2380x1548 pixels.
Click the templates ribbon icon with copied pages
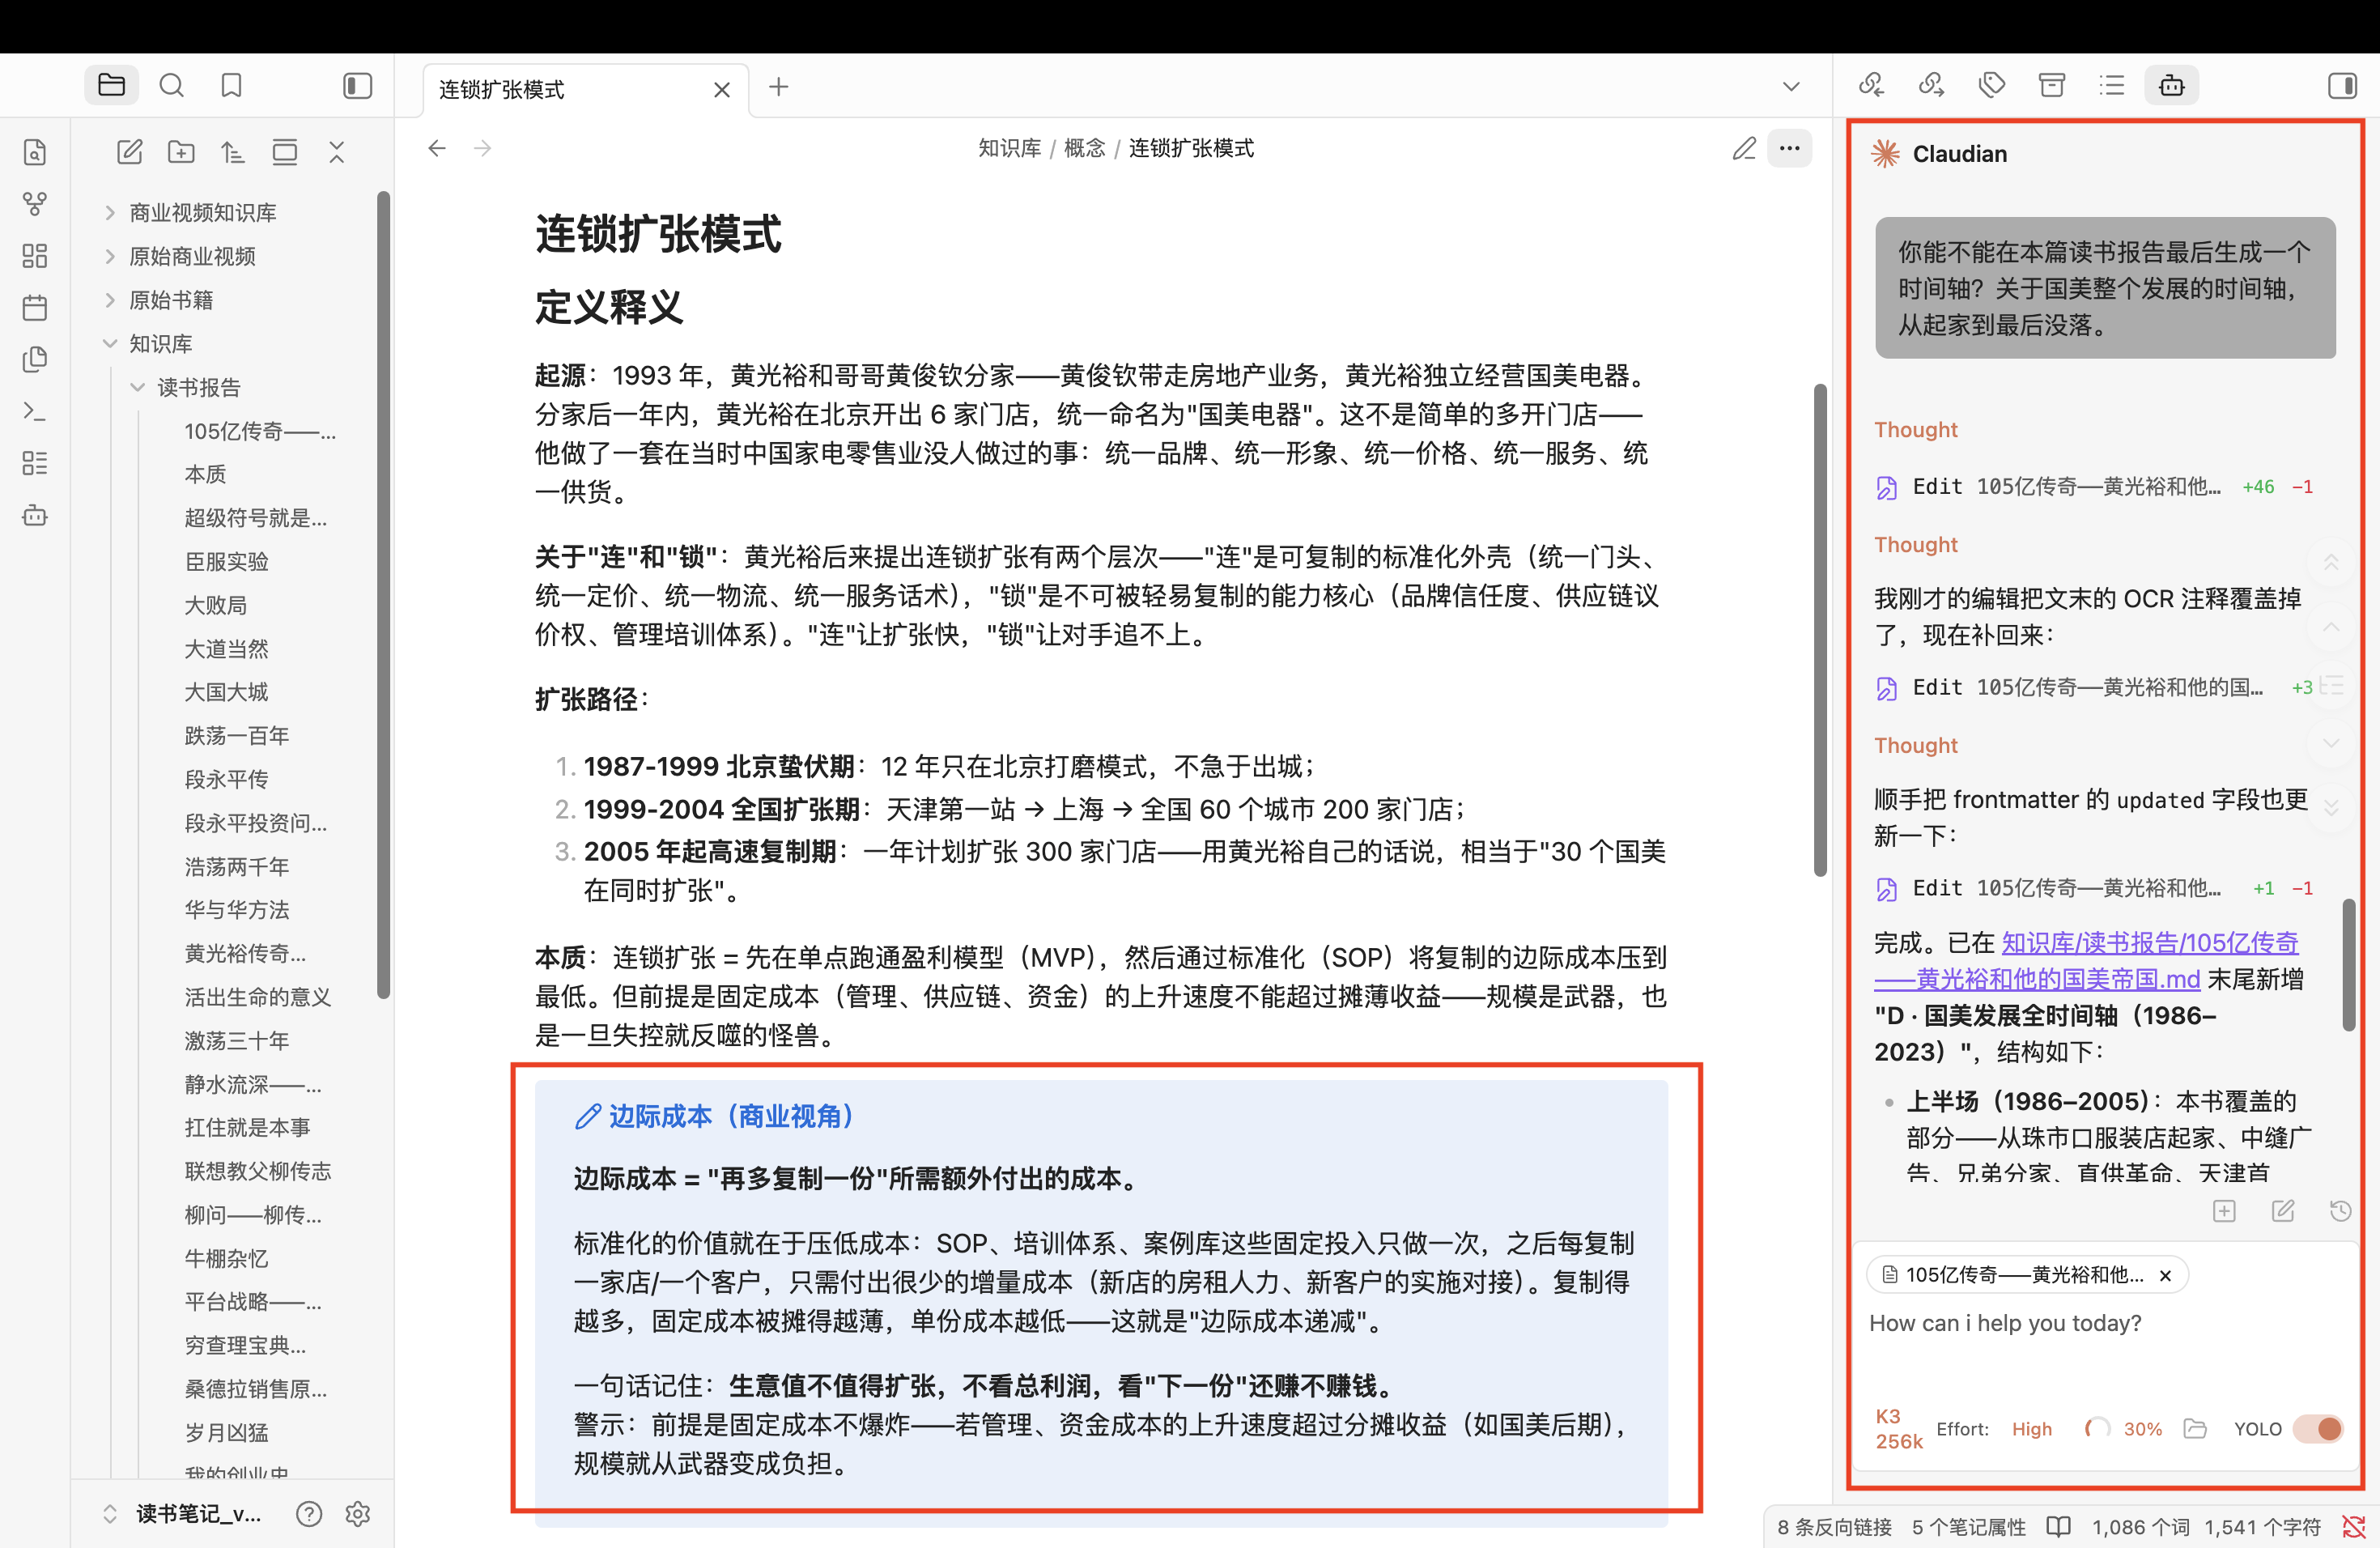coord(35,359)
